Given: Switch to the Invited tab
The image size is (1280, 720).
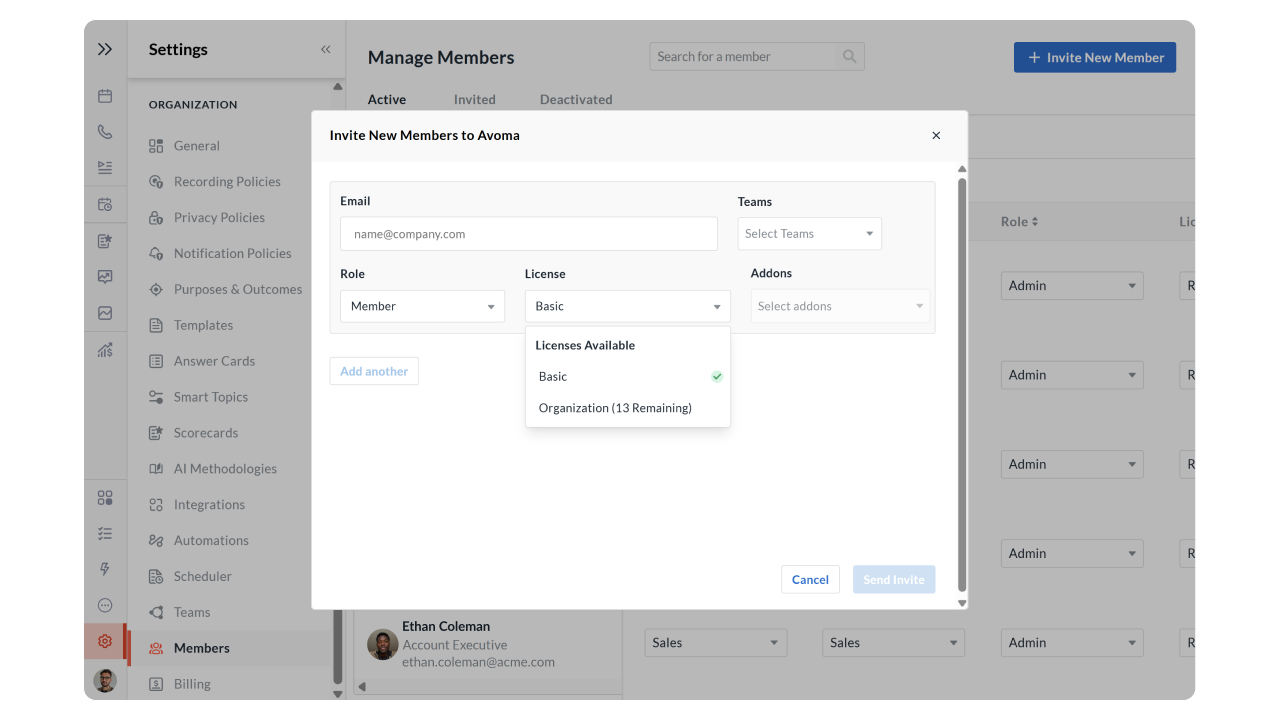Looking at the screenshot, I should click(x=475, y=99).
